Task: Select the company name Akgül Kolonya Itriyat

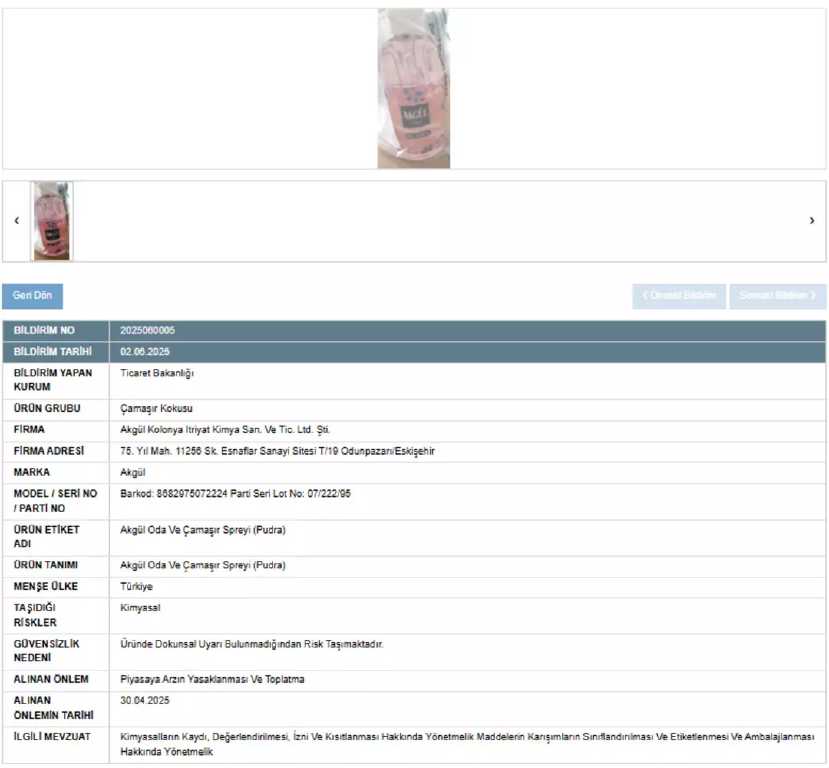Action: [x=225, y=430]
